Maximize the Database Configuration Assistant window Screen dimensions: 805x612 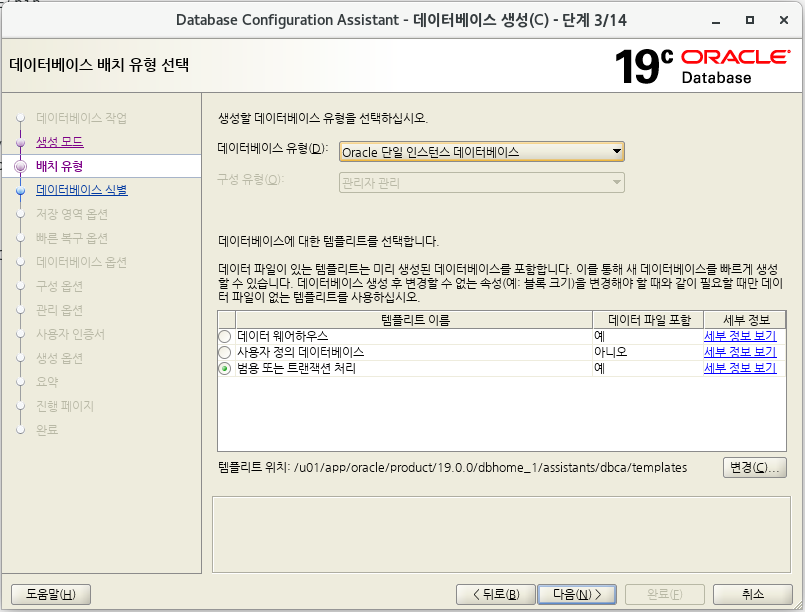tap(750, 21)
